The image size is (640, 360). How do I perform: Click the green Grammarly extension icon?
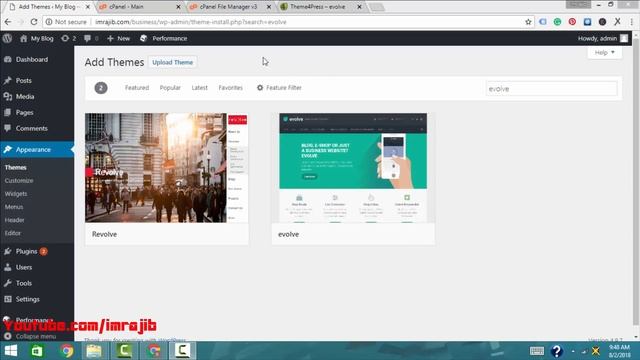click(557, 22)
